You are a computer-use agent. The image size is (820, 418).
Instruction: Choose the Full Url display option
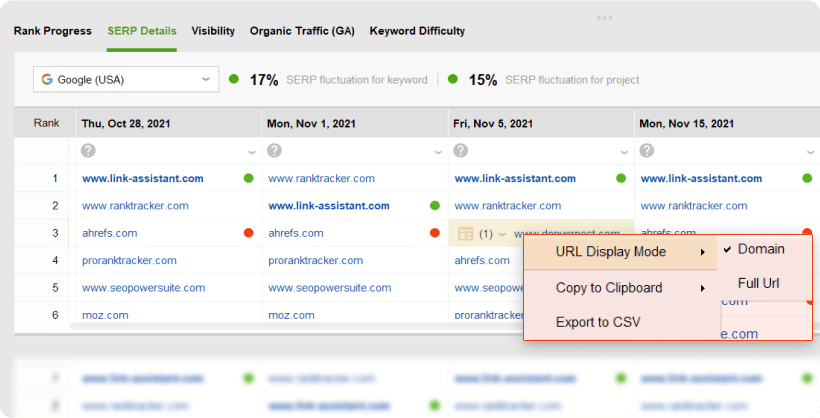click(758, 283)
